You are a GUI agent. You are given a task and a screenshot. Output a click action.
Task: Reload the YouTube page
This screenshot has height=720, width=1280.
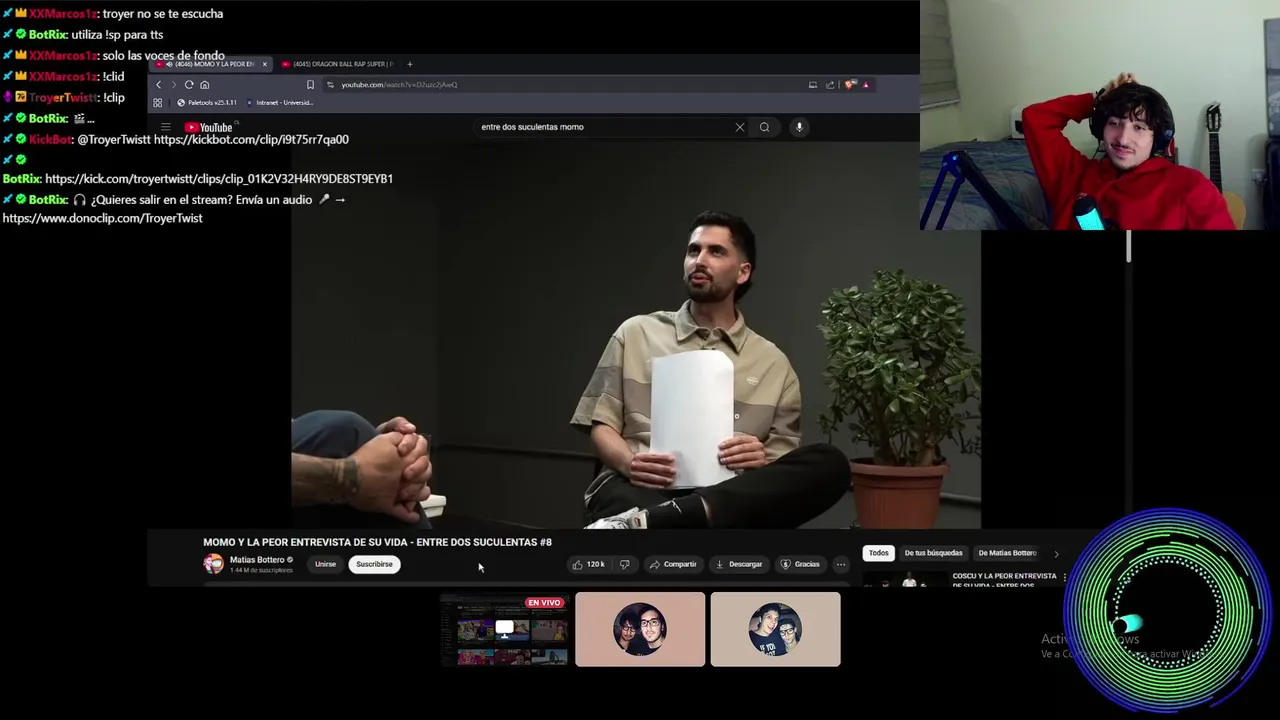pyautogui.click(x=189, y=85)
